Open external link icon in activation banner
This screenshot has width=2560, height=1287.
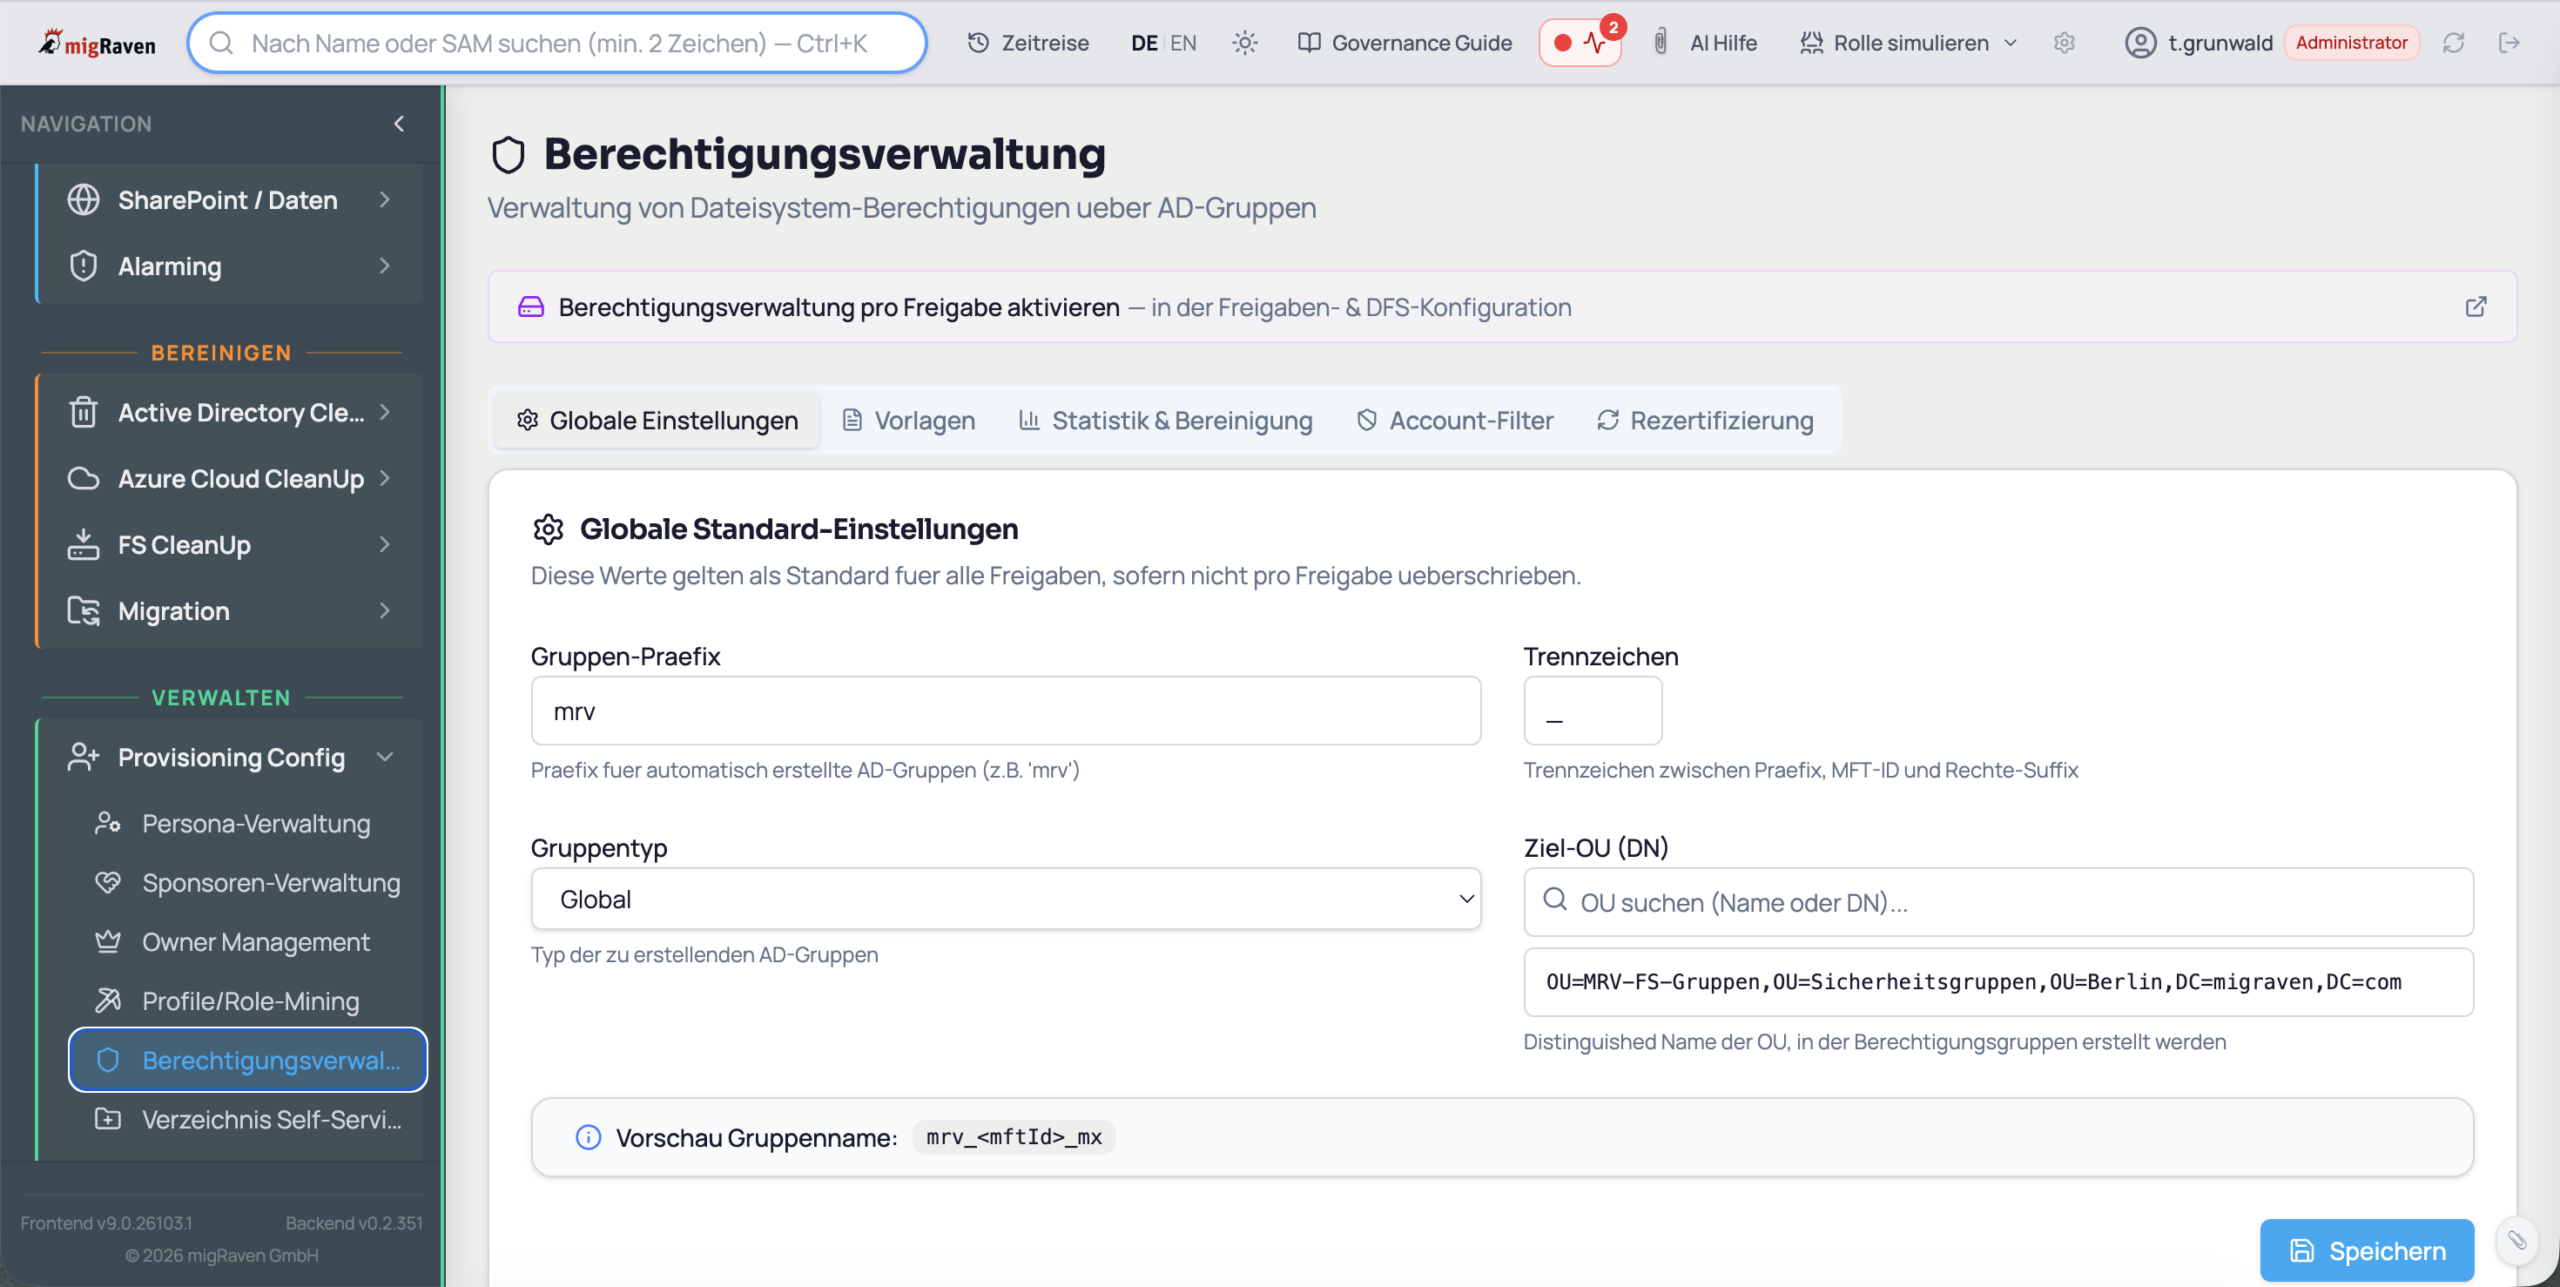coord(2475,307)
